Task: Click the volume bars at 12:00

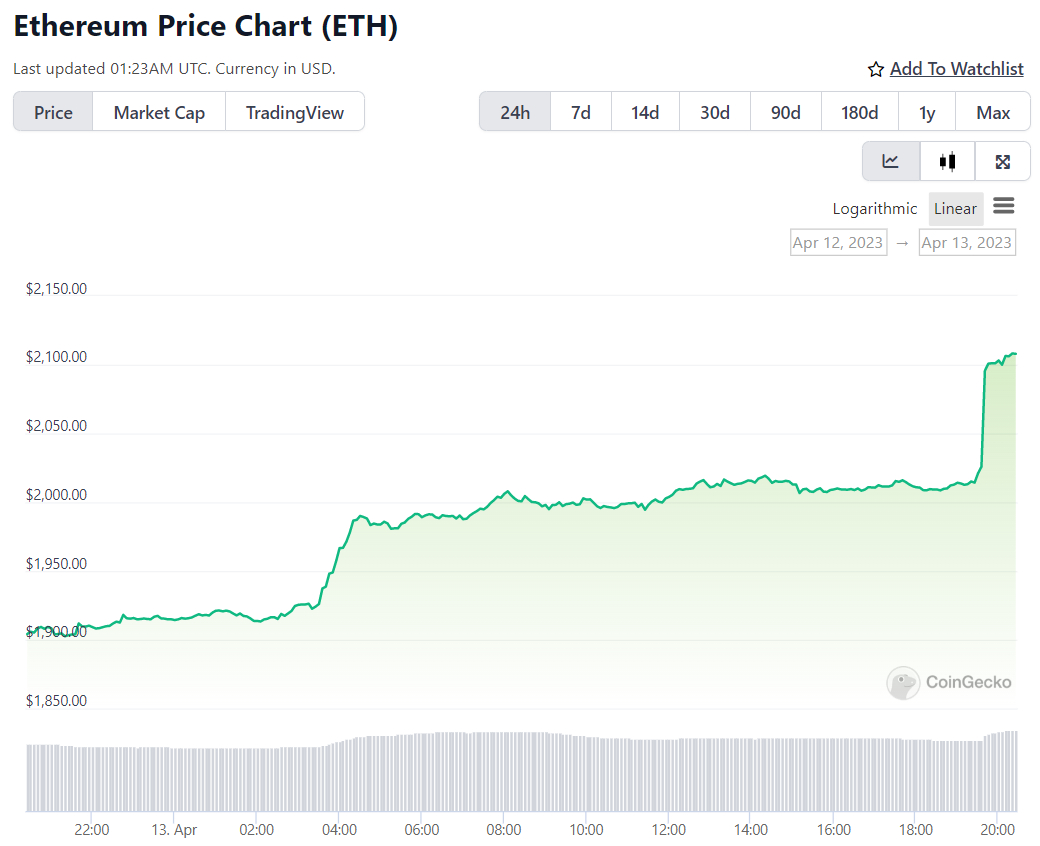Action: point(668,775)
